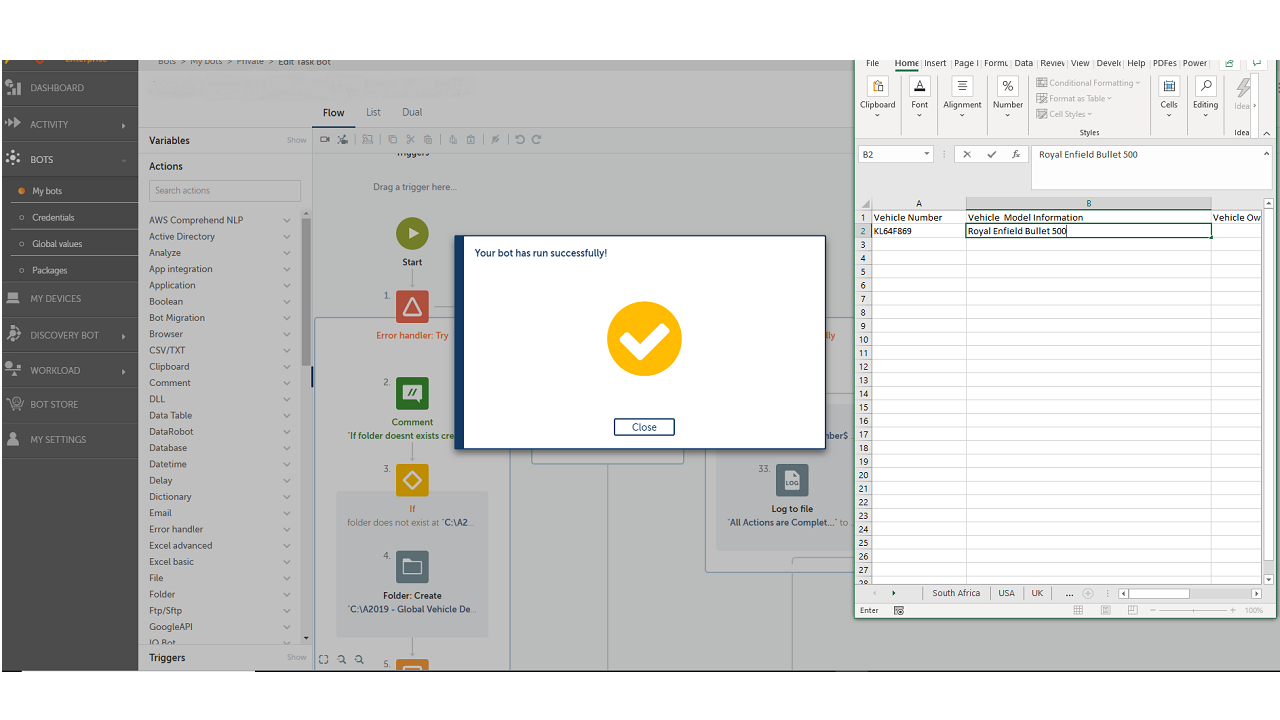The image size is (1280, 720).
Task: Expand the Database actions group
Action: pos(287,448)
